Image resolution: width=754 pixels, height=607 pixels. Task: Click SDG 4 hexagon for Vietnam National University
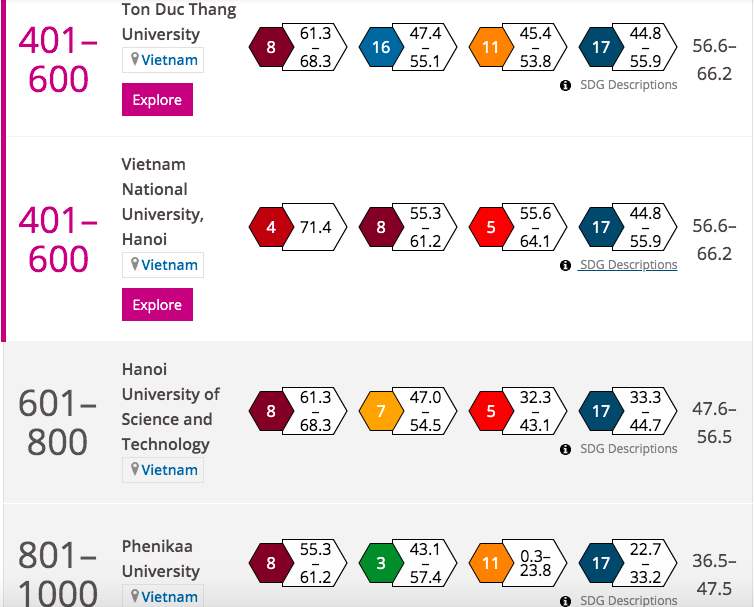point(270,228)
